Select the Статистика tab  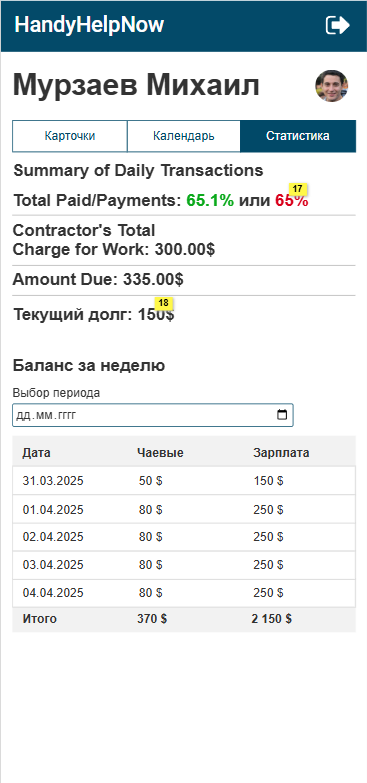click(298, 136)
